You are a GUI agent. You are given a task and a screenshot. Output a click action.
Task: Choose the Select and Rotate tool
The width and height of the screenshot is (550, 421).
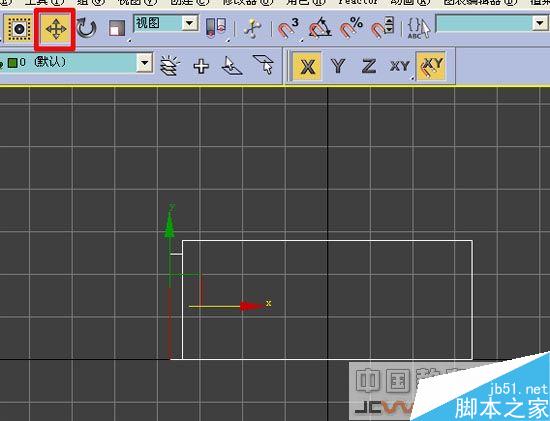tap(86, 28)
